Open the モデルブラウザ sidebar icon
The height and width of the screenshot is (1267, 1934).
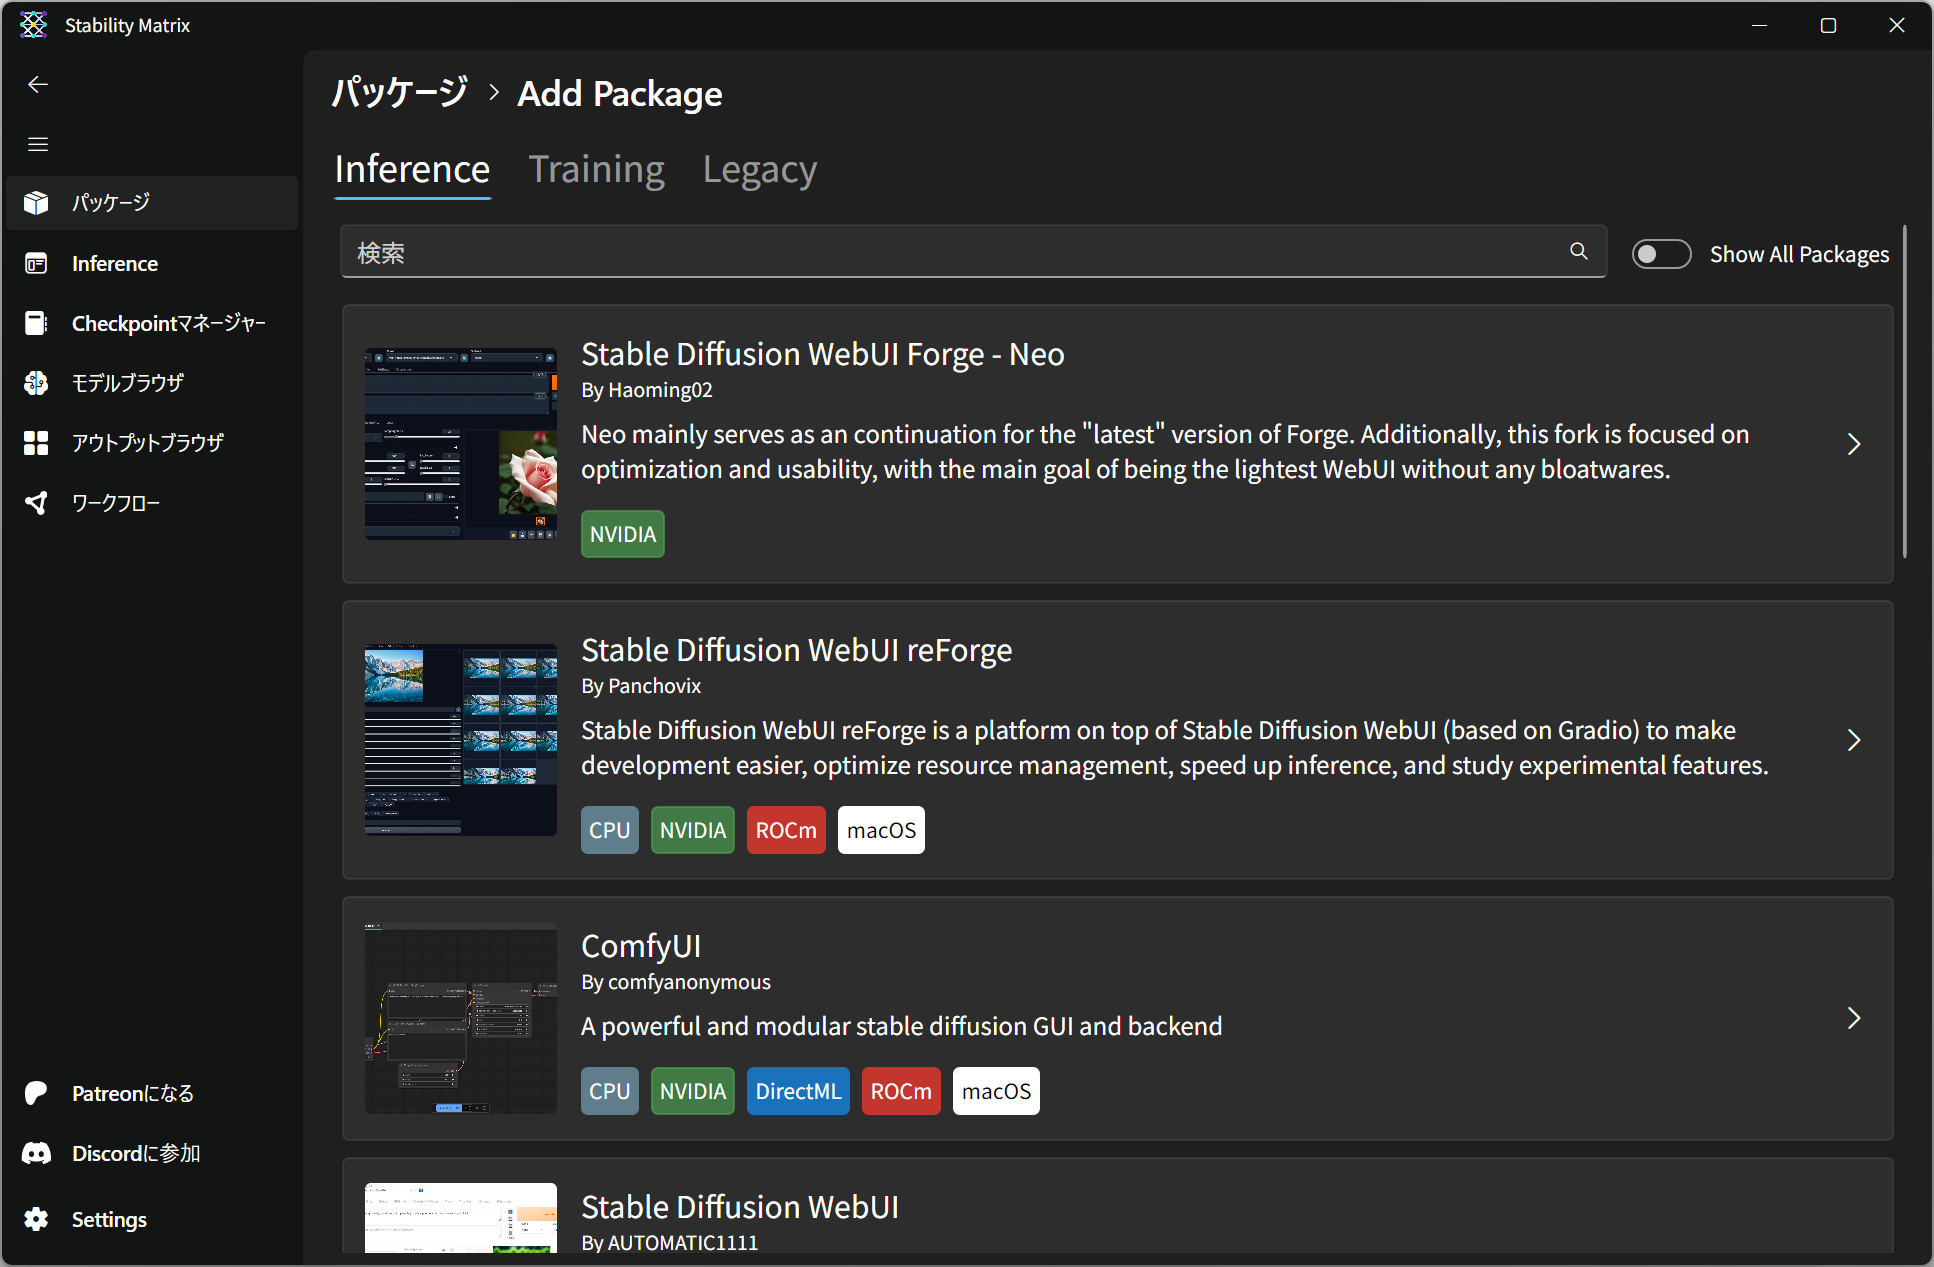(37, 383)
